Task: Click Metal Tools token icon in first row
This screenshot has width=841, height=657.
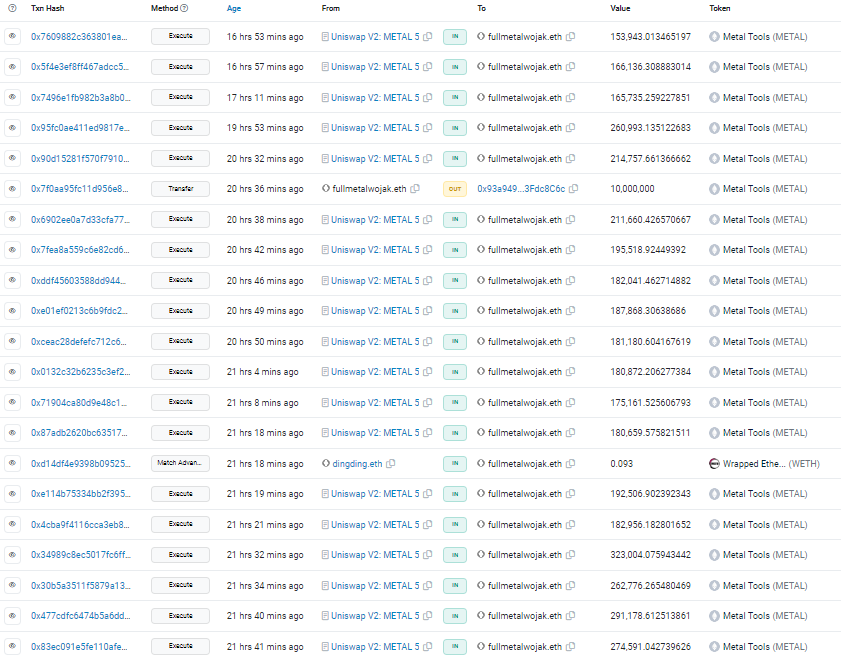Action: [714, 36]
